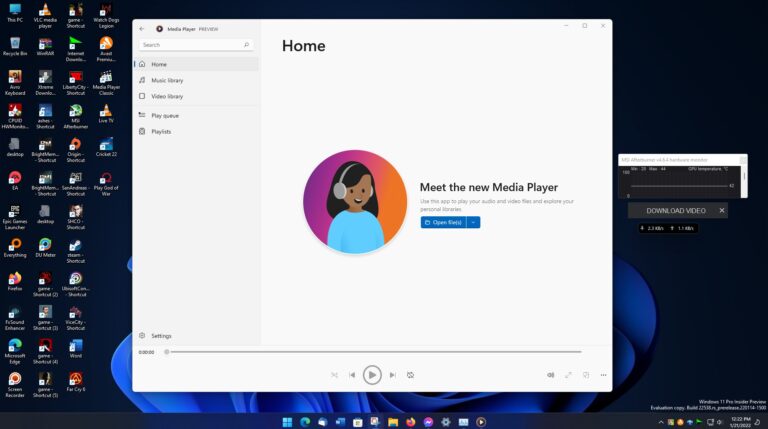The image size is (768, 429).
Task: Select the Word desktop icon
Action: click(75, 348)
